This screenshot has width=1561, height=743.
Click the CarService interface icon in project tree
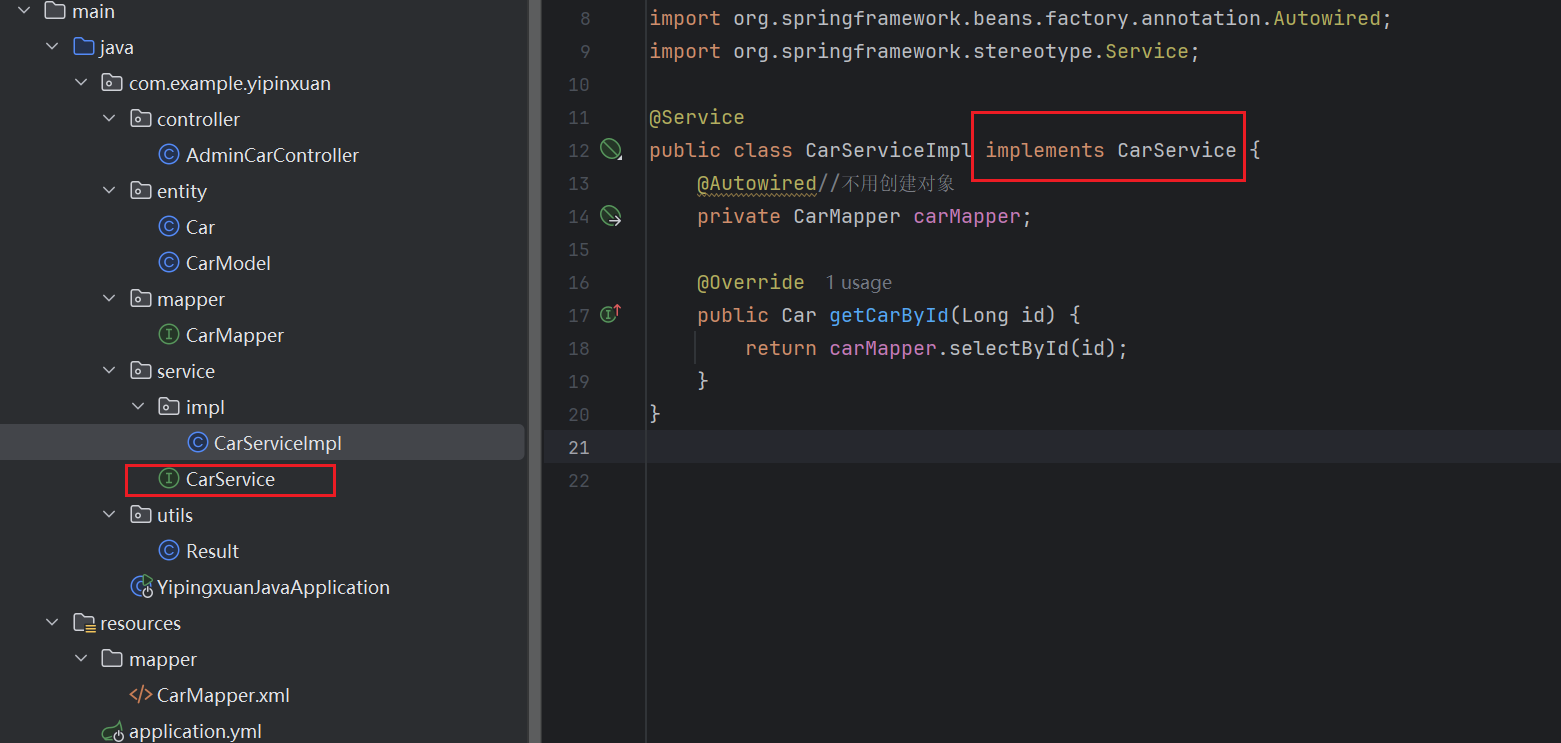coord(169,479)
